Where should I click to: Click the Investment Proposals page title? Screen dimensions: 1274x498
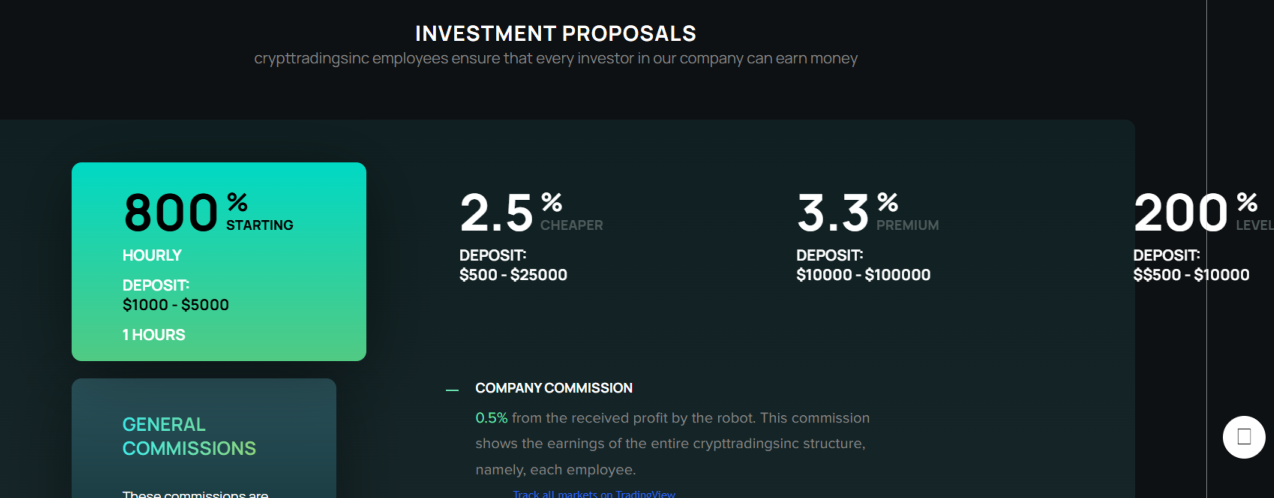click(x=555, y=33)
